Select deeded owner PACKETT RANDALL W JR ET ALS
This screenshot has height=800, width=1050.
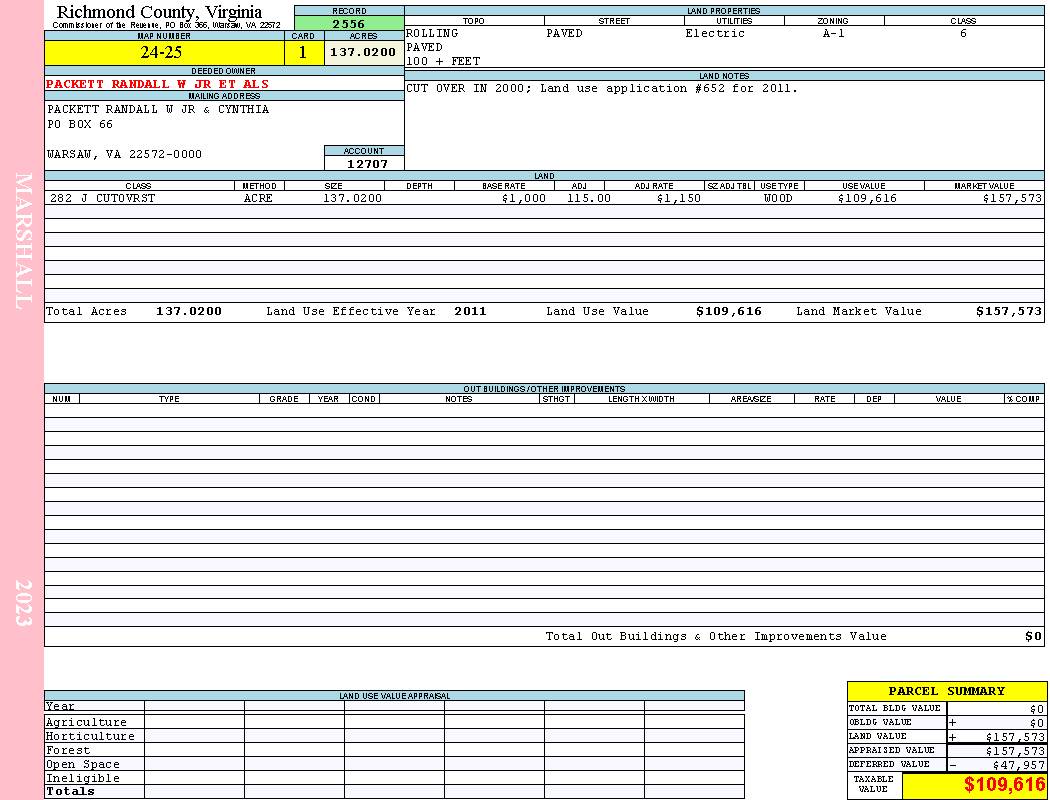(157, 84)
